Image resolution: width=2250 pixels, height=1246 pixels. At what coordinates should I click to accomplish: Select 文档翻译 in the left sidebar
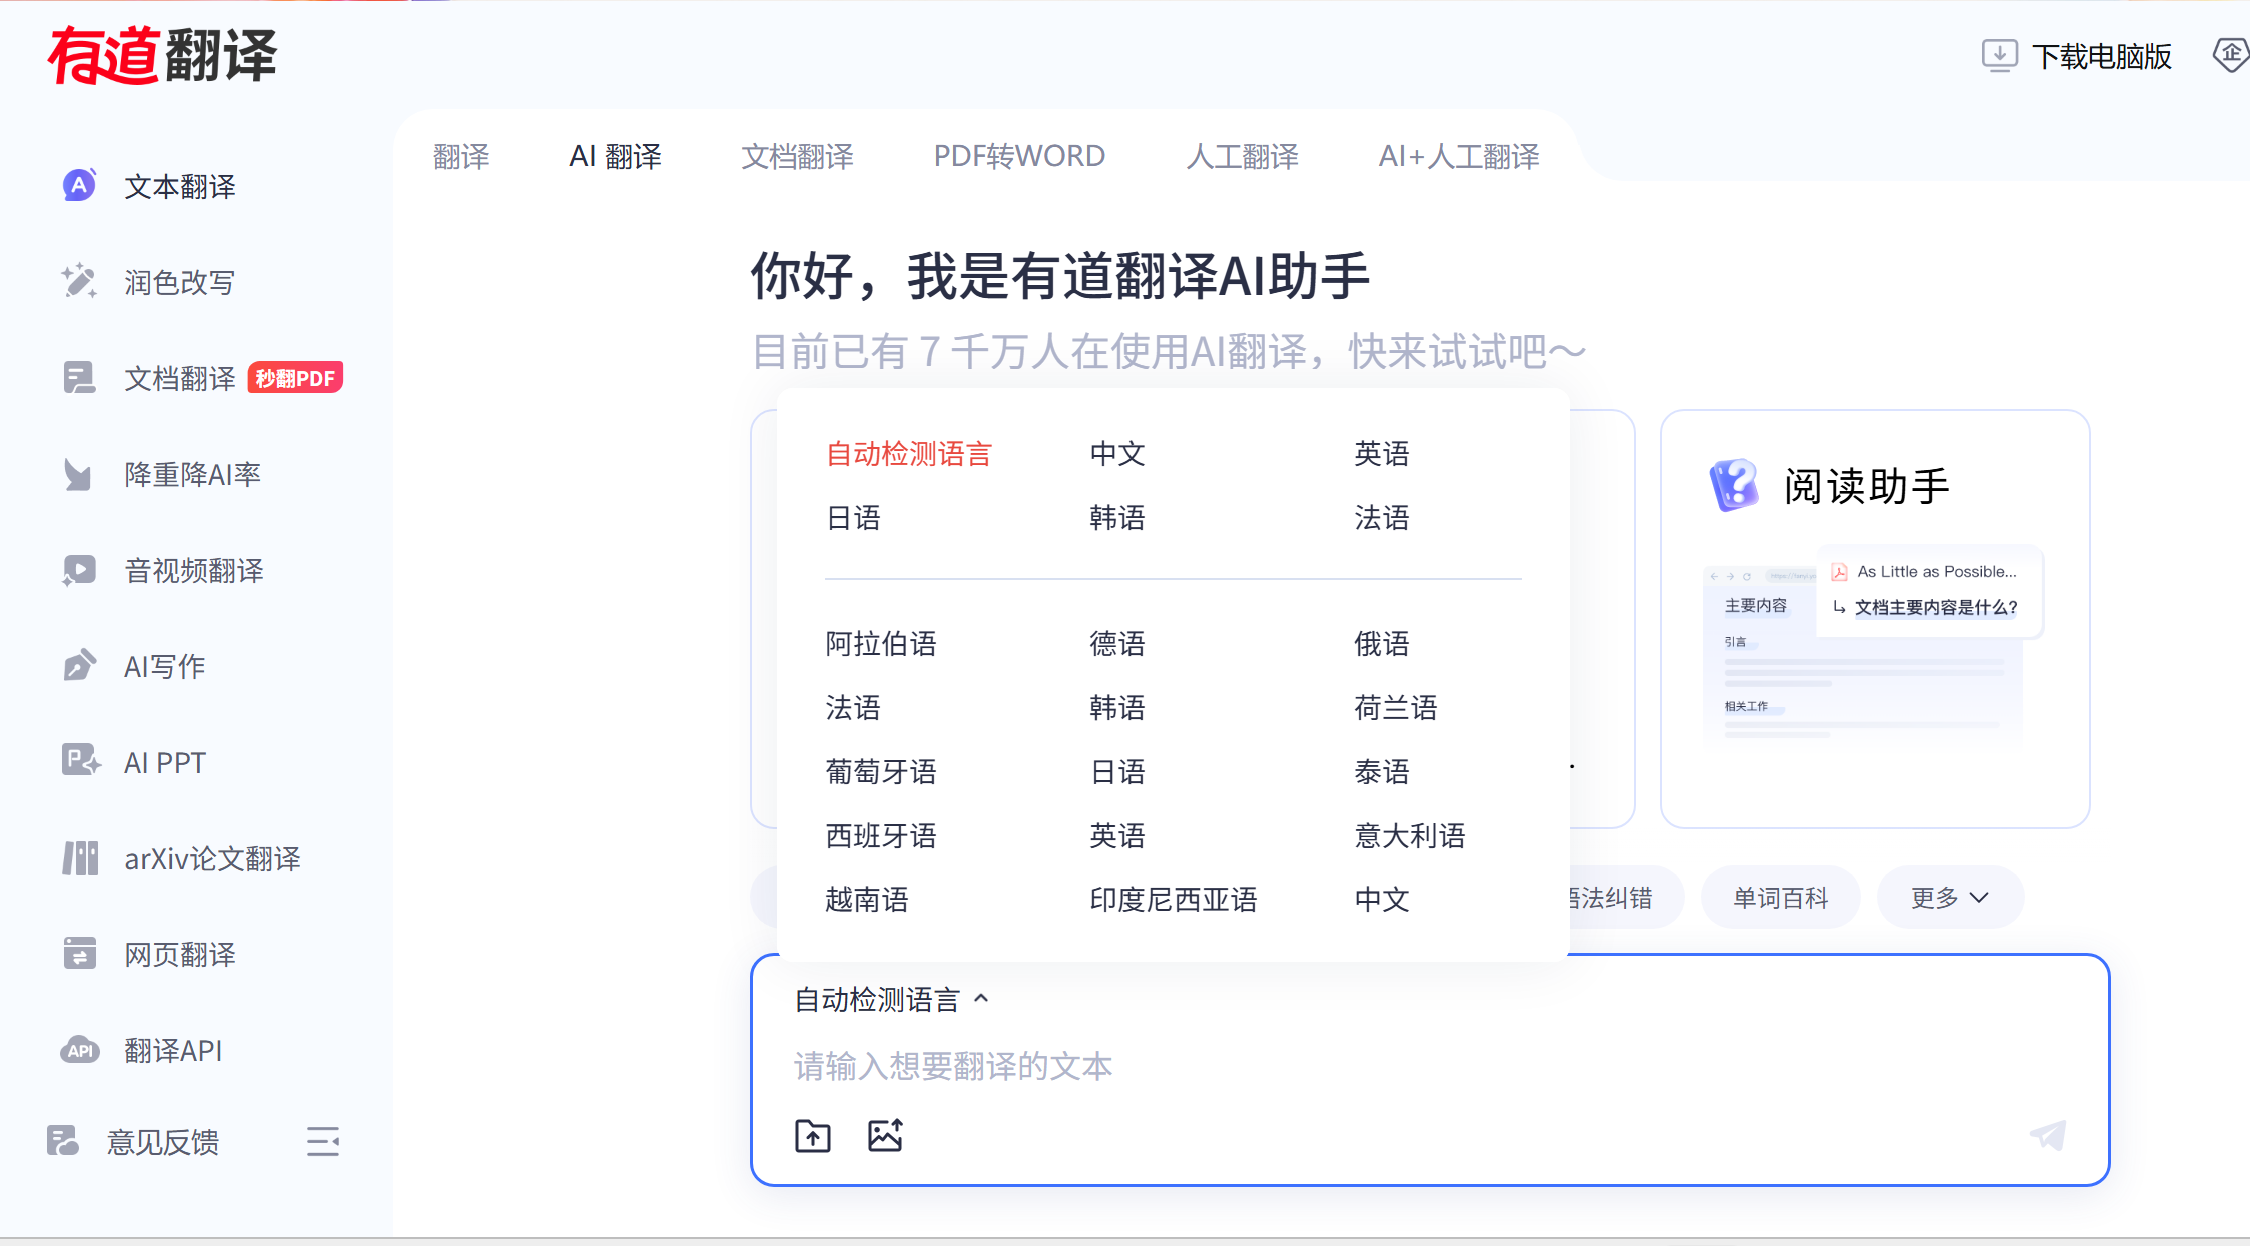pyautogui.click(x=180, y=378)
